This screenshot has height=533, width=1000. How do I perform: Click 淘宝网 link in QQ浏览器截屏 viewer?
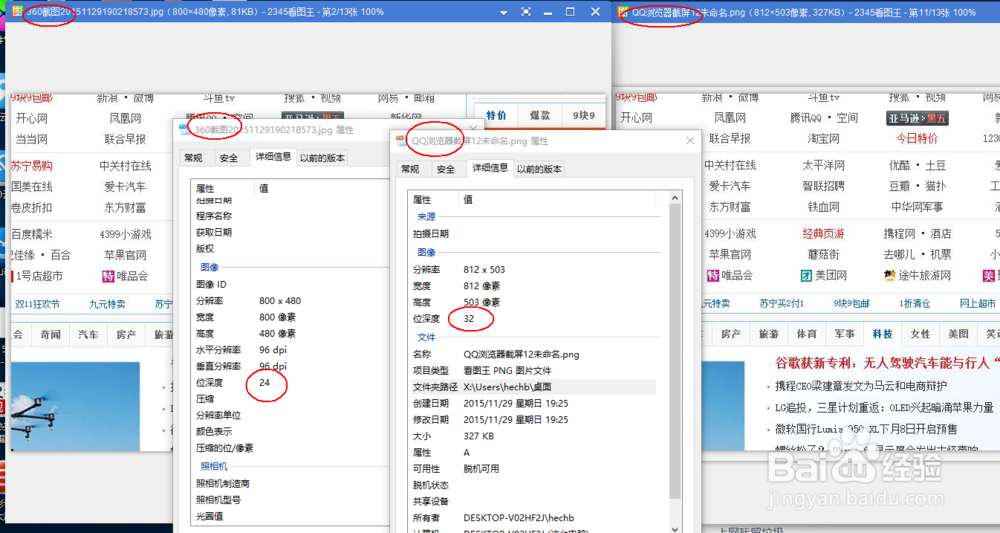tap(823, 138)
